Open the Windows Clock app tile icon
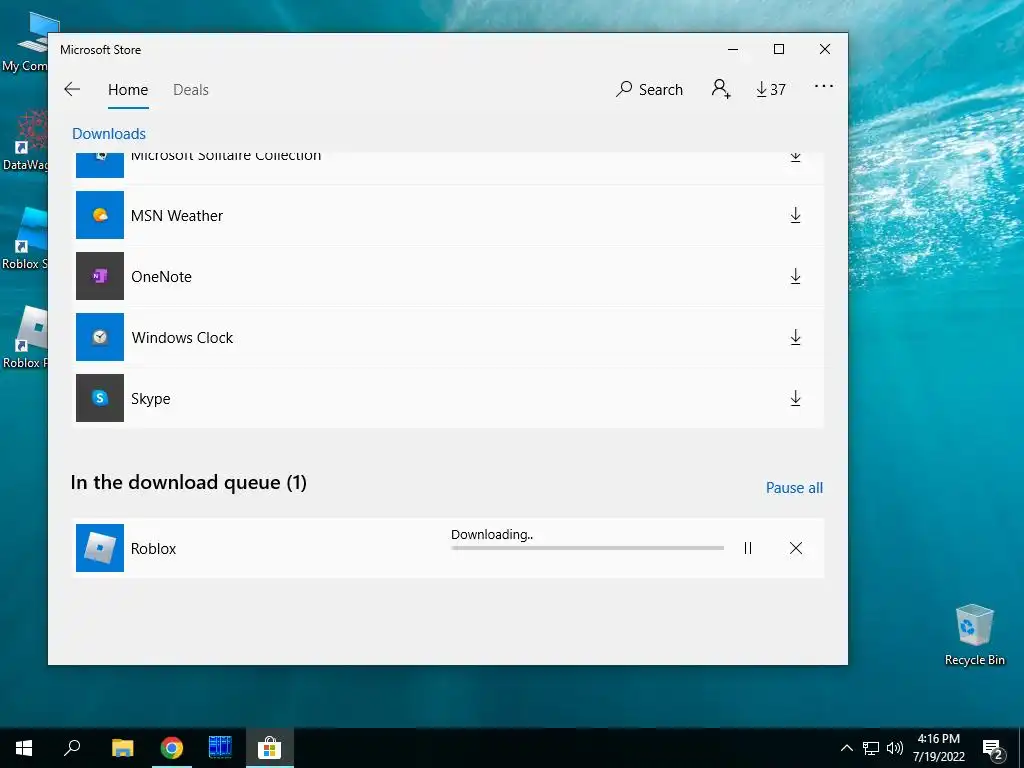 [100, 337]
